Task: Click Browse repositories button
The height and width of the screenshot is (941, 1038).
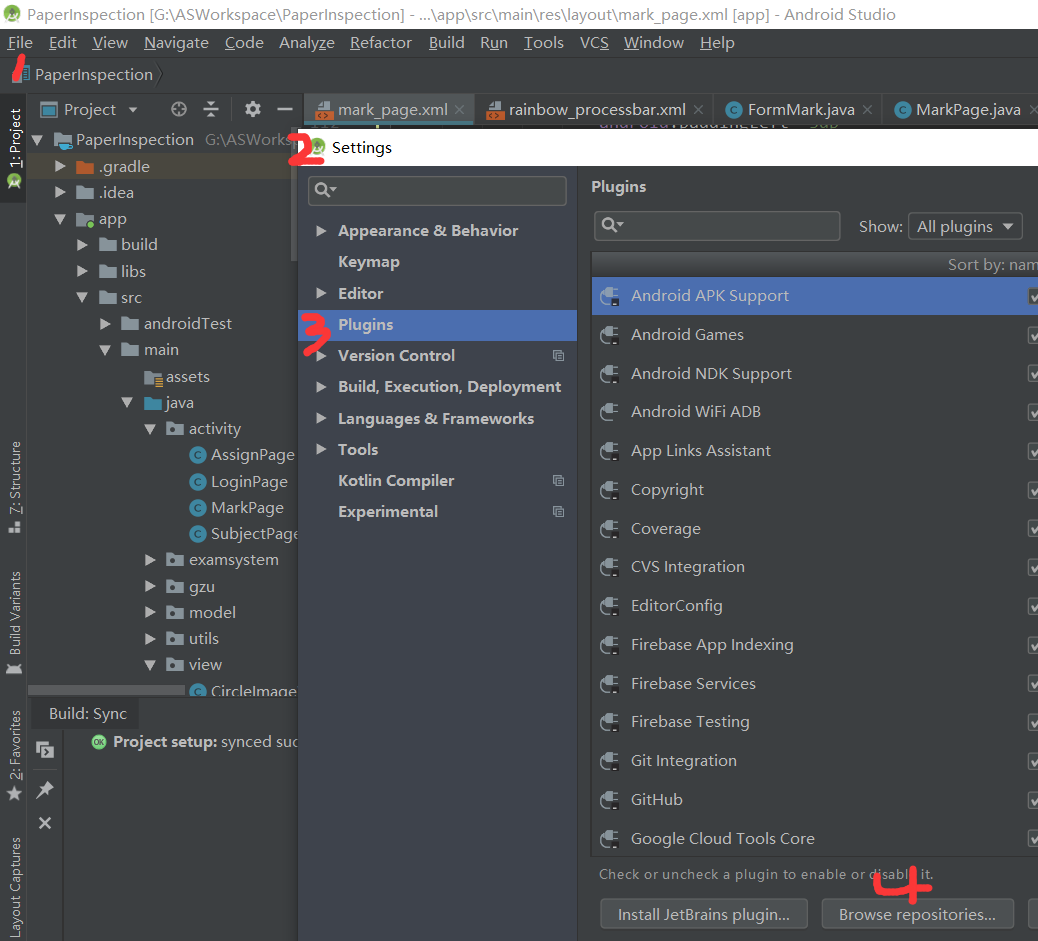Action: [917, 915]
